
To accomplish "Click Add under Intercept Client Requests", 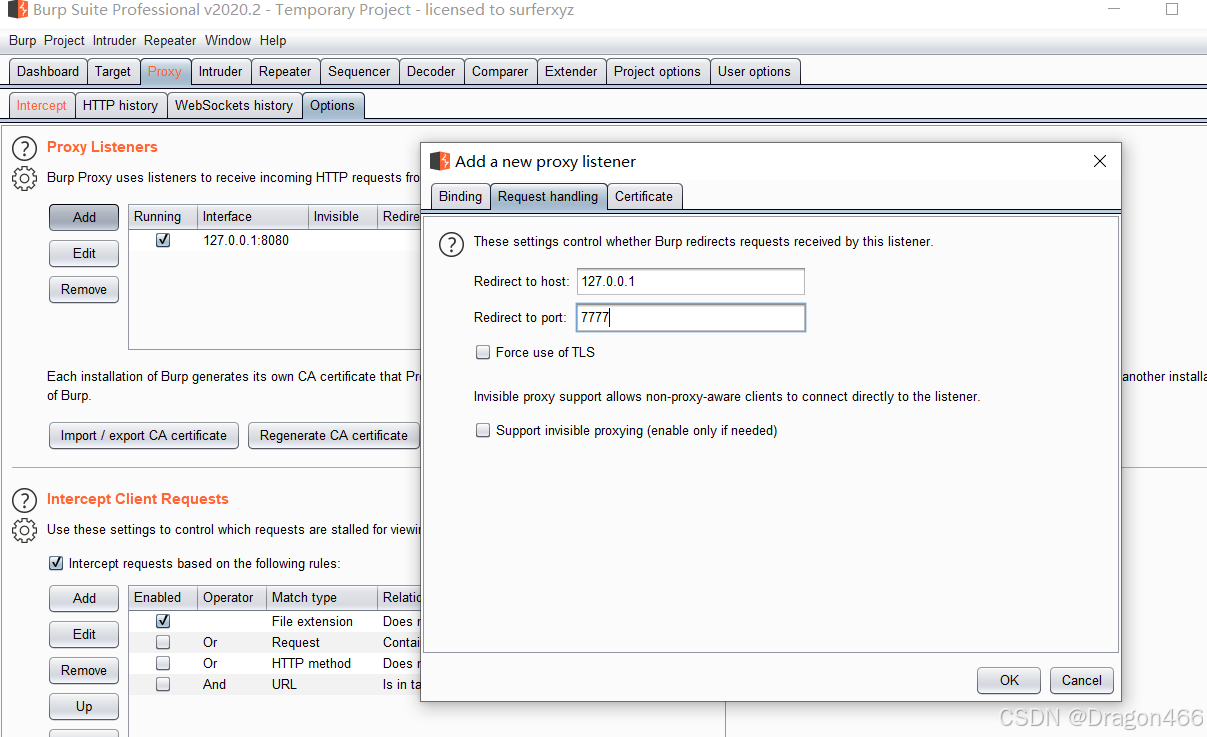I will [x=84, y=598].
